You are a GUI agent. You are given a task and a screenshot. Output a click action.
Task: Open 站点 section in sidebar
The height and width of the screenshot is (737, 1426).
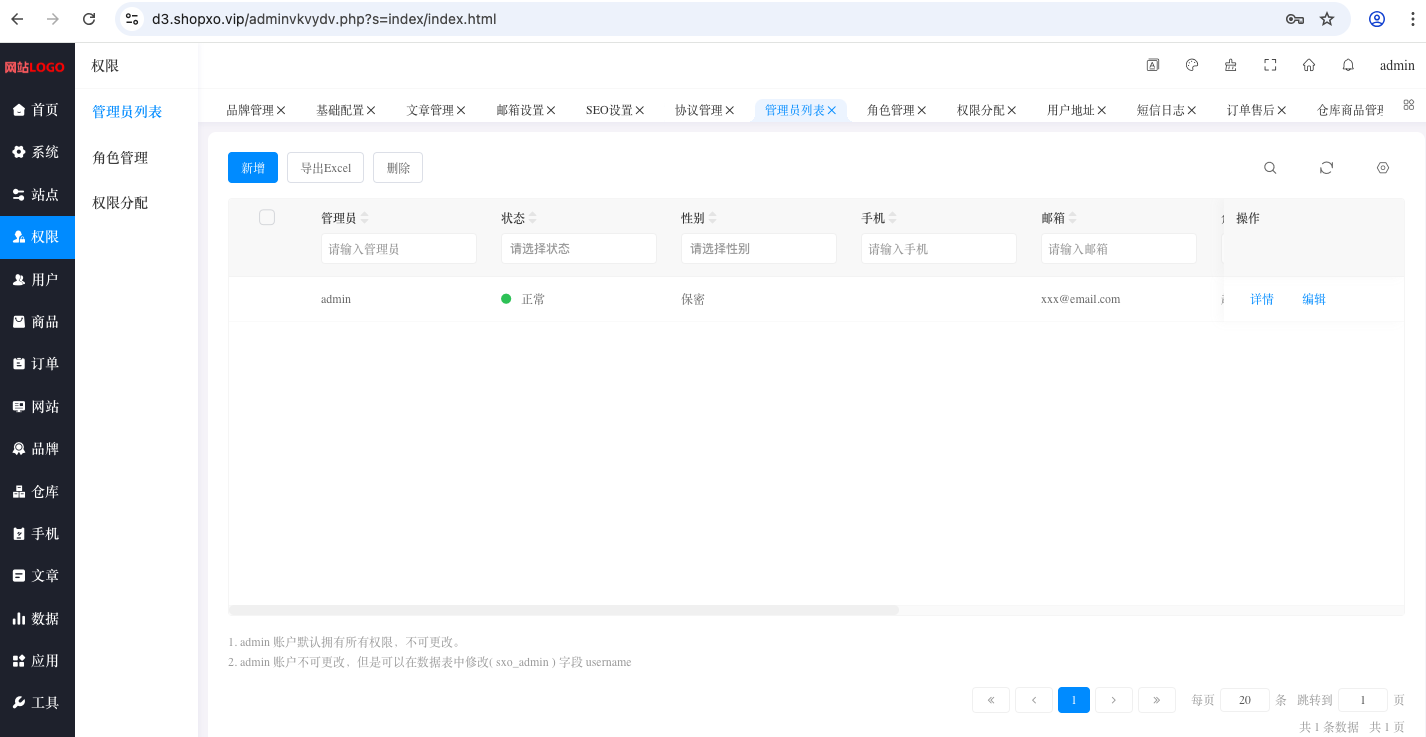point(37,195)
